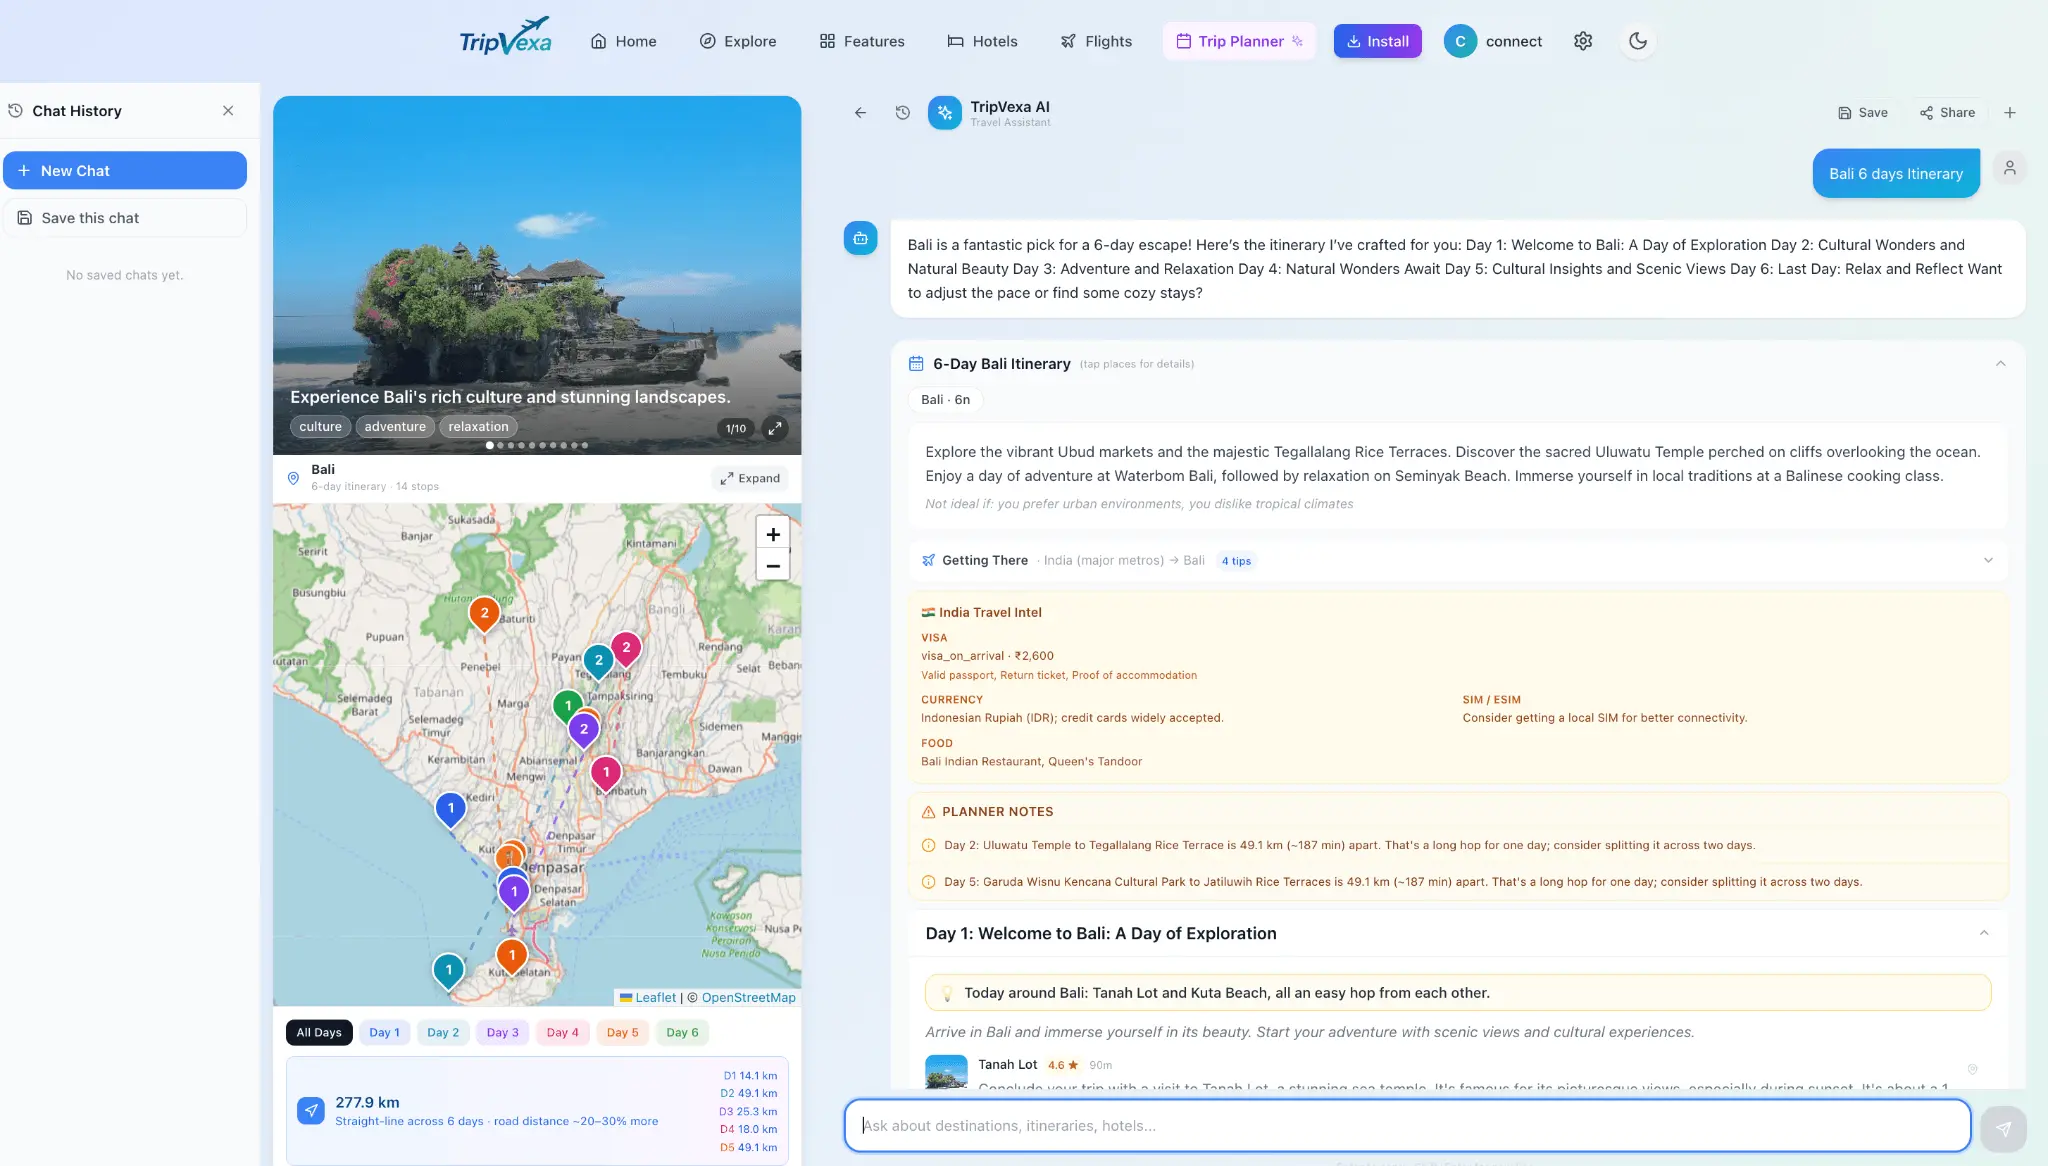Viewport: 2048px width, 1166px height.
Task: Click the calendar icon beside 6-Day Bali Itinerary
Action: click(x=915, y=364)
